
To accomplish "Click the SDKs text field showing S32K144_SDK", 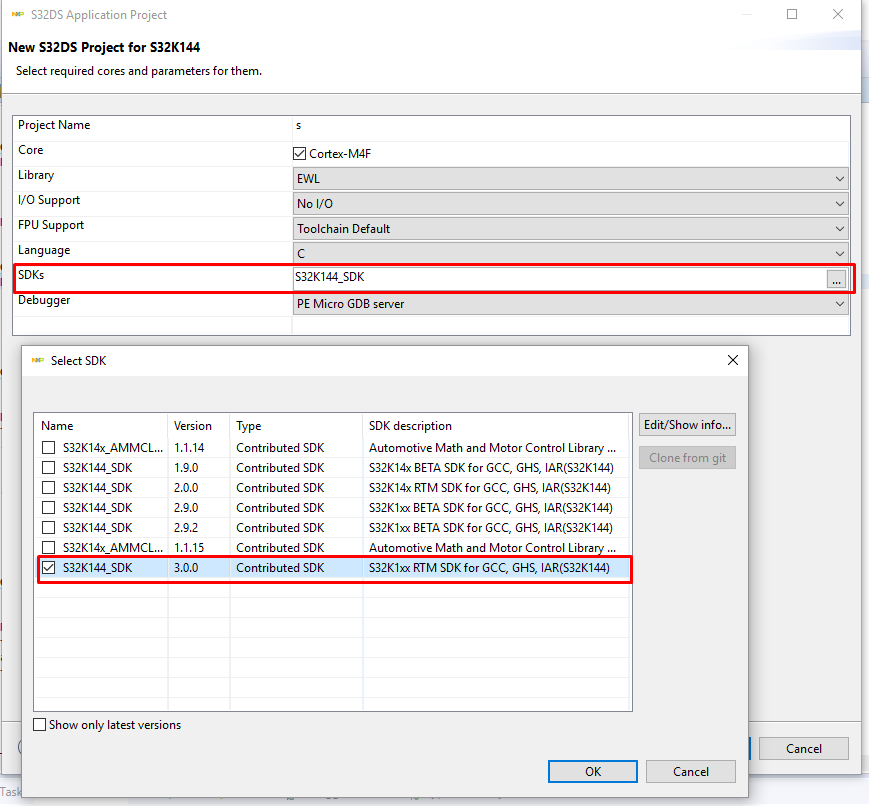I will 559,277.
